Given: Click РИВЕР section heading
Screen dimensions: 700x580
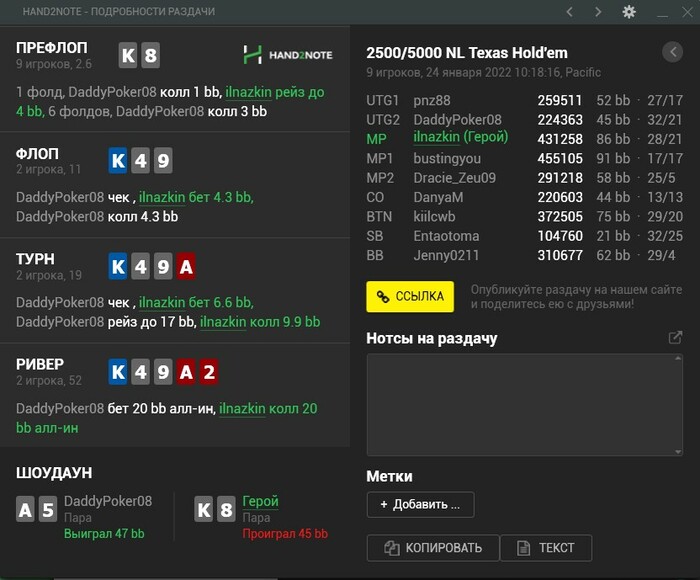Looking at the screenshot, I should (x=40, y=364).
